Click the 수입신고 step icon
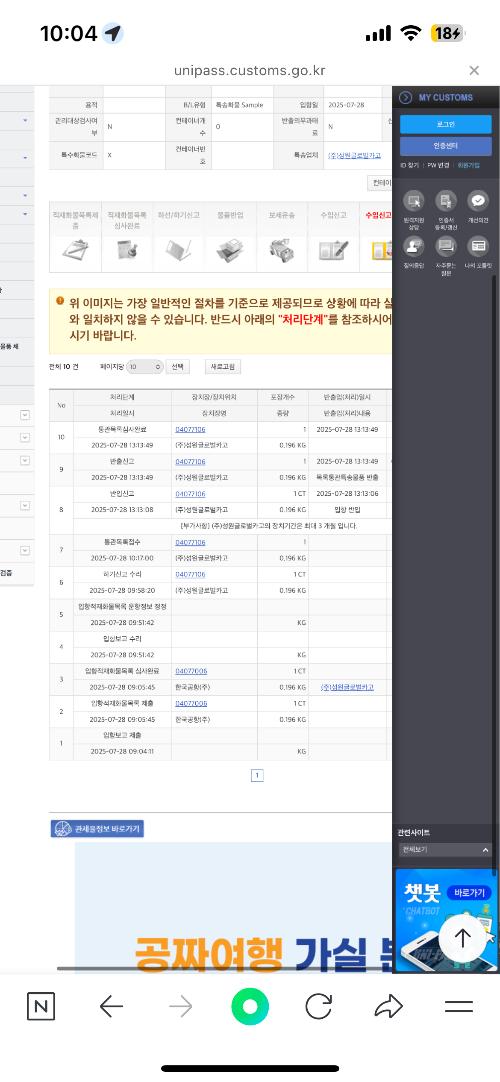 (x=334, y=249)
